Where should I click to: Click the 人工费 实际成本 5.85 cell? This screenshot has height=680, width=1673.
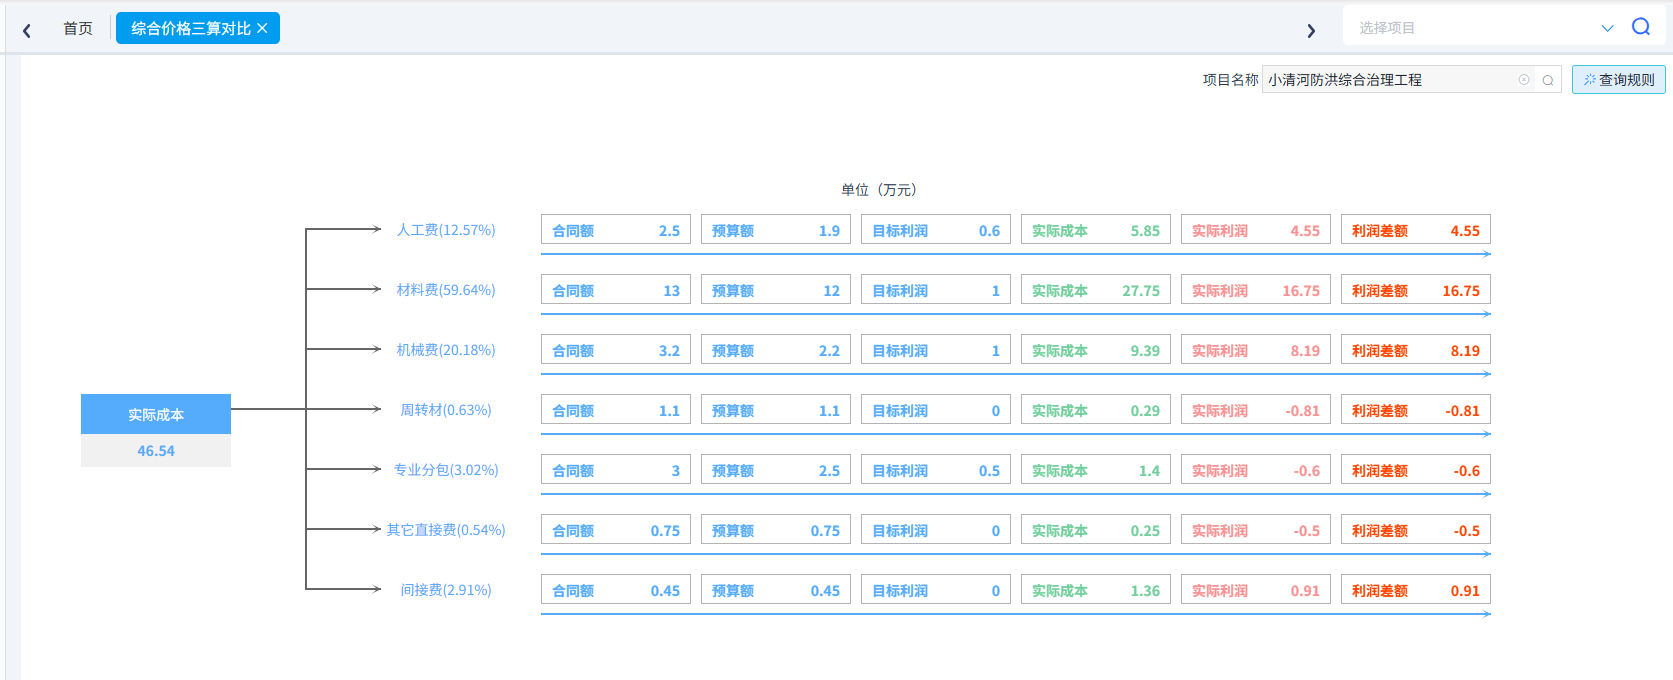tap(1096, 230)
